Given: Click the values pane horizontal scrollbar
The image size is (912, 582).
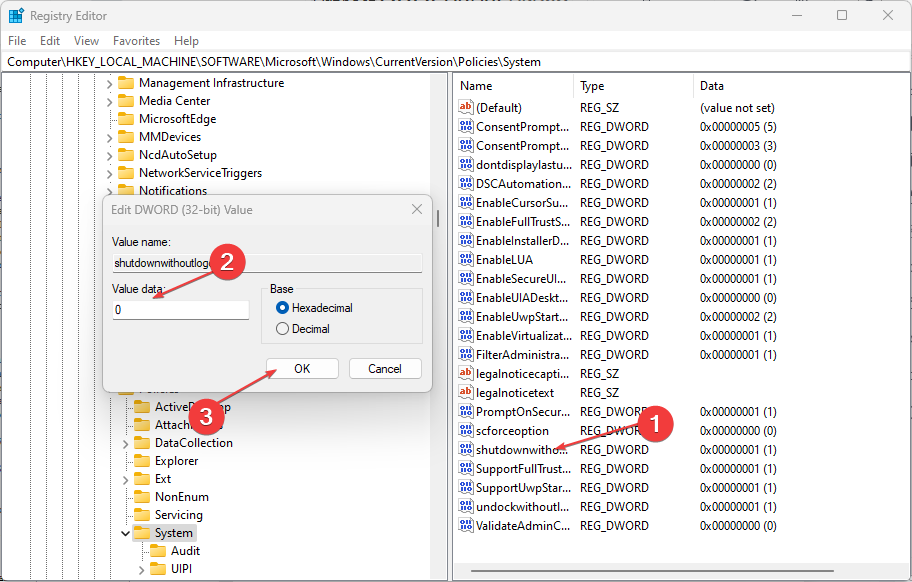Looking at the screenshot, I should pyautogui.click(x=652, y=571).
